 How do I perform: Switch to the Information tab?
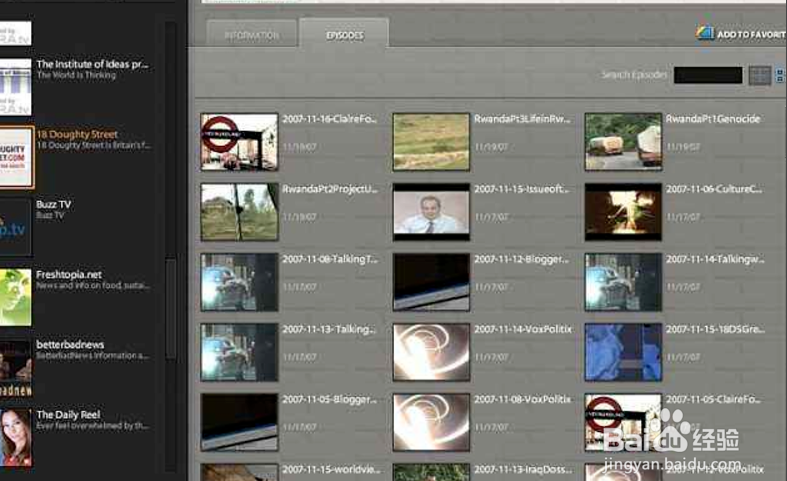(251, 35)
